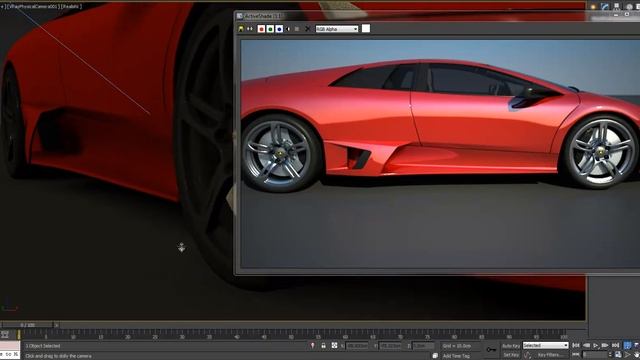Click the render lamp icon in ActiveShade toolbar

(241, 29)
